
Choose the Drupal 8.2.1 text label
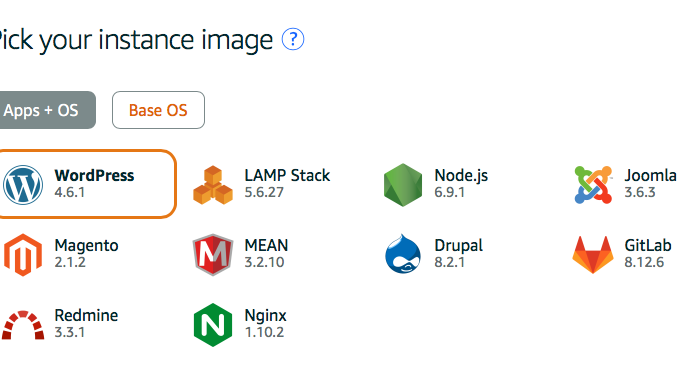click(458, 253)
